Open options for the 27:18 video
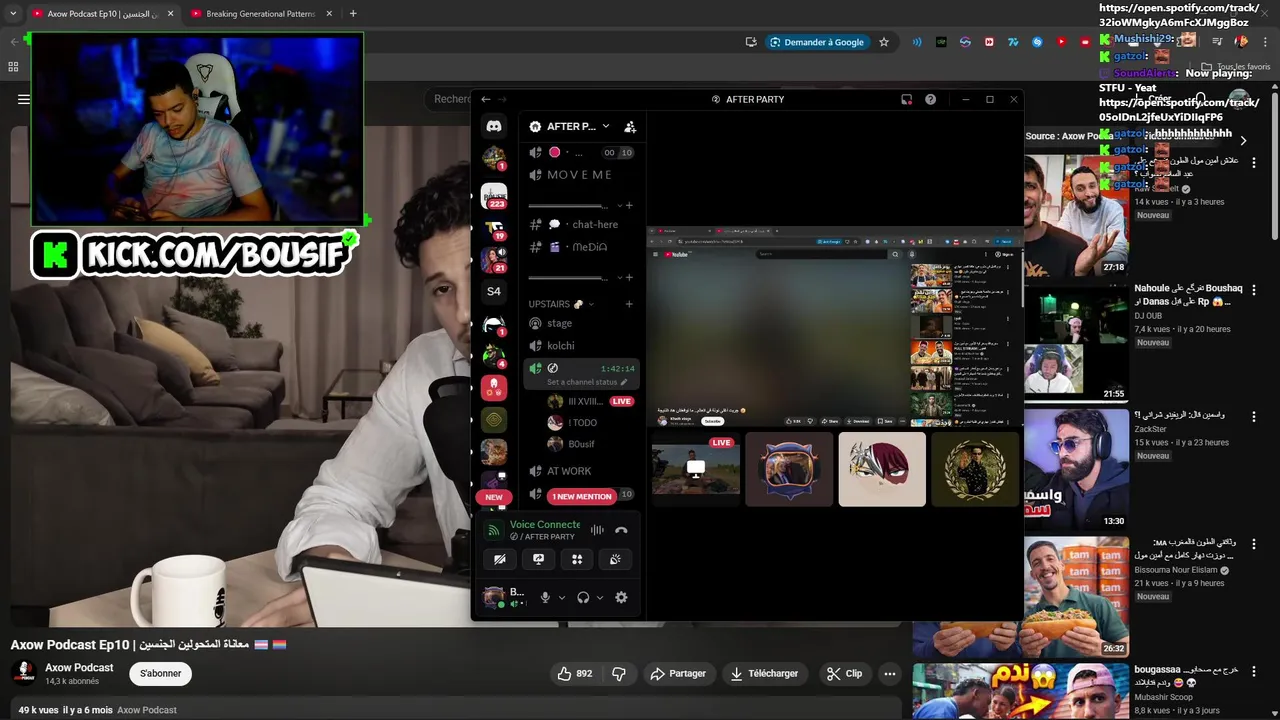The width and height of the screenshot is (1280, 720). coord(1253,163)
